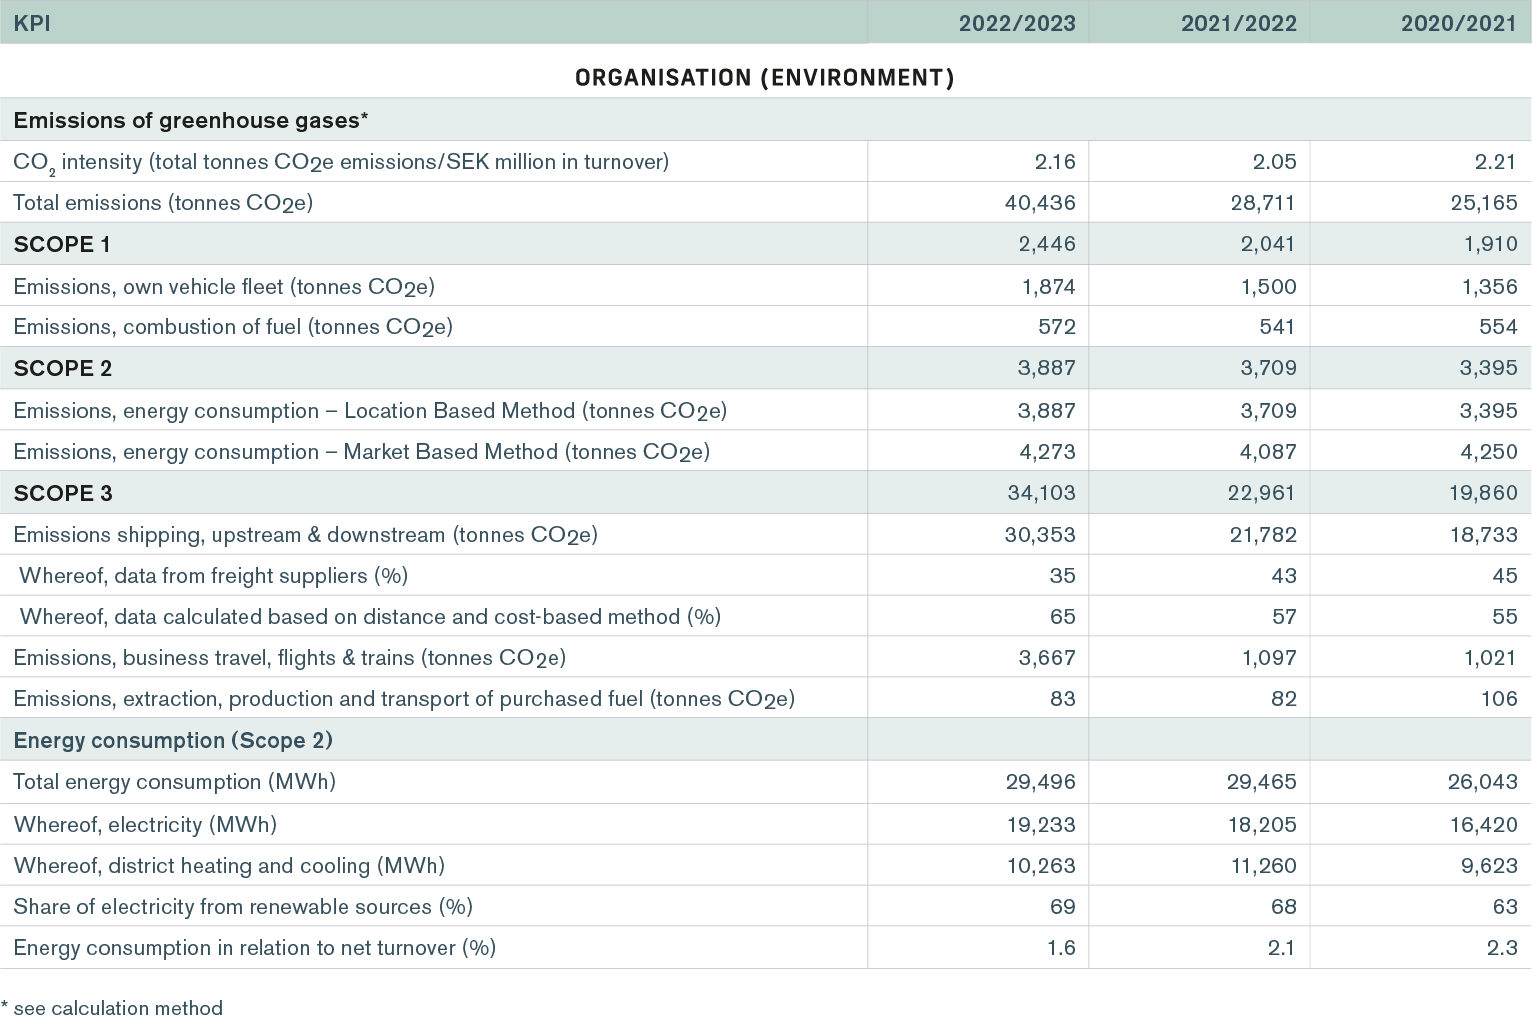This screenshot has width=1532, height=1021.
Task: Click Market Based value 4,250
Action: click(x=1489, y=452)
